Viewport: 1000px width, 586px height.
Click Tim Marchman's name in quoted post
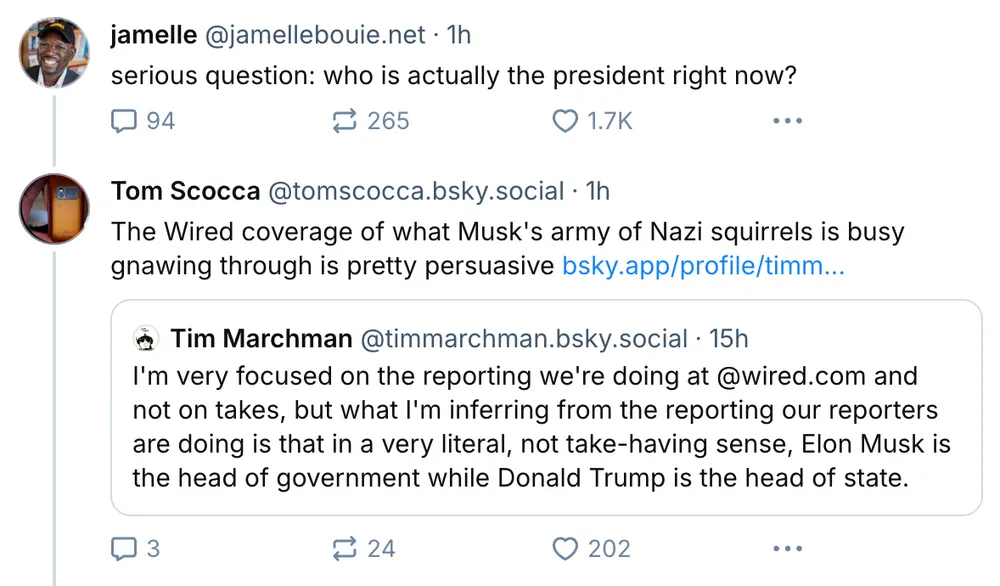261,339
